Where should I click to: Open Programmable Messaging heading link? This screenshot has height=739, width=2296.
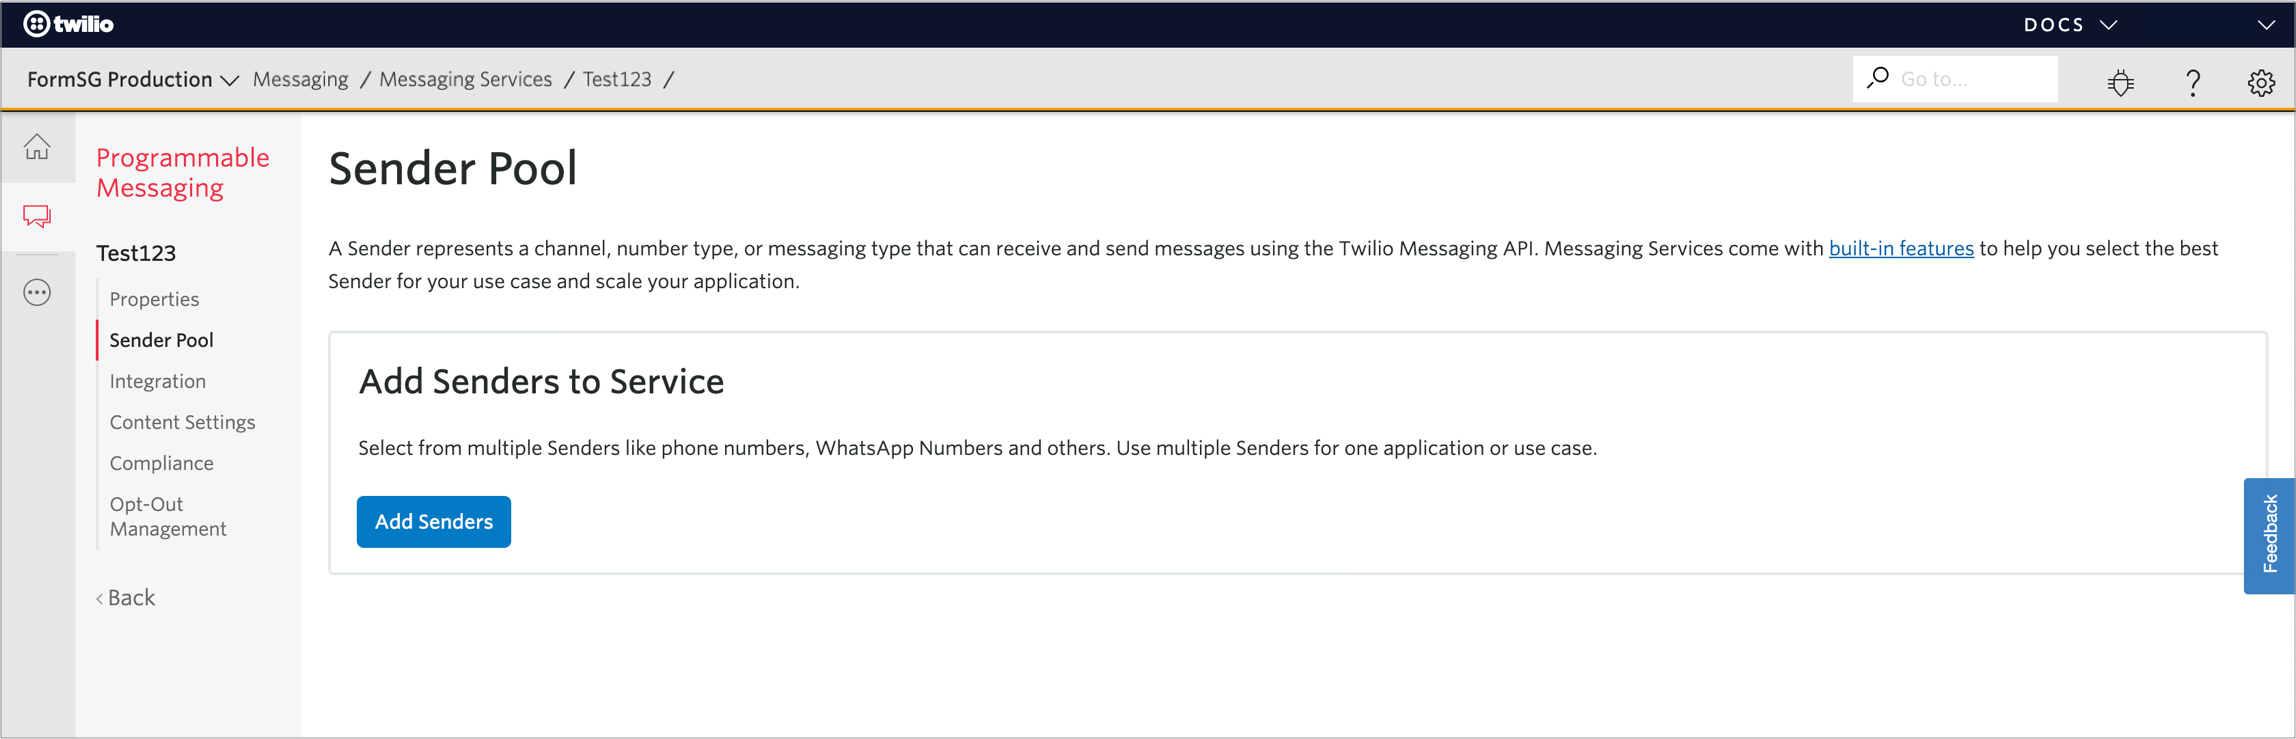tap(182, 172)
